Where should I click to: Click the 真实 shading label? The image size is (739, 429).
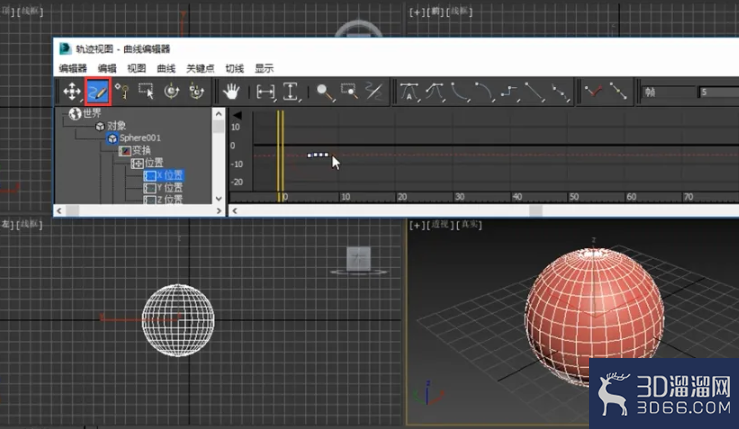tap(469, 224)
